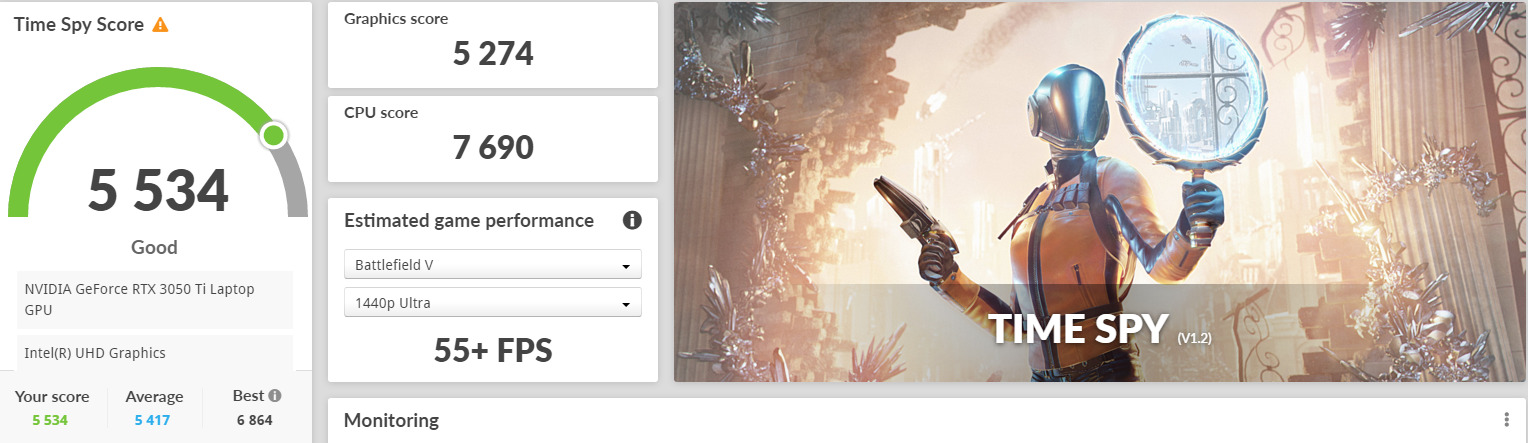Screen dimensions: 1528x443
Task: Click the NVIDIA GeForce RTX 3050 Ti entry
Action: point(155,300)
